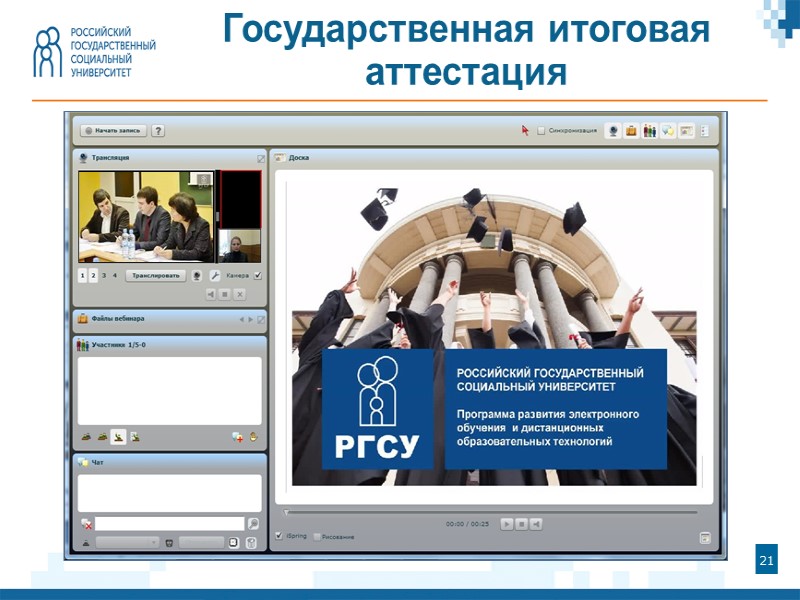Open the notes icon at board bottom right
This screenshot has height=600, width=800.
coord(705,538)
